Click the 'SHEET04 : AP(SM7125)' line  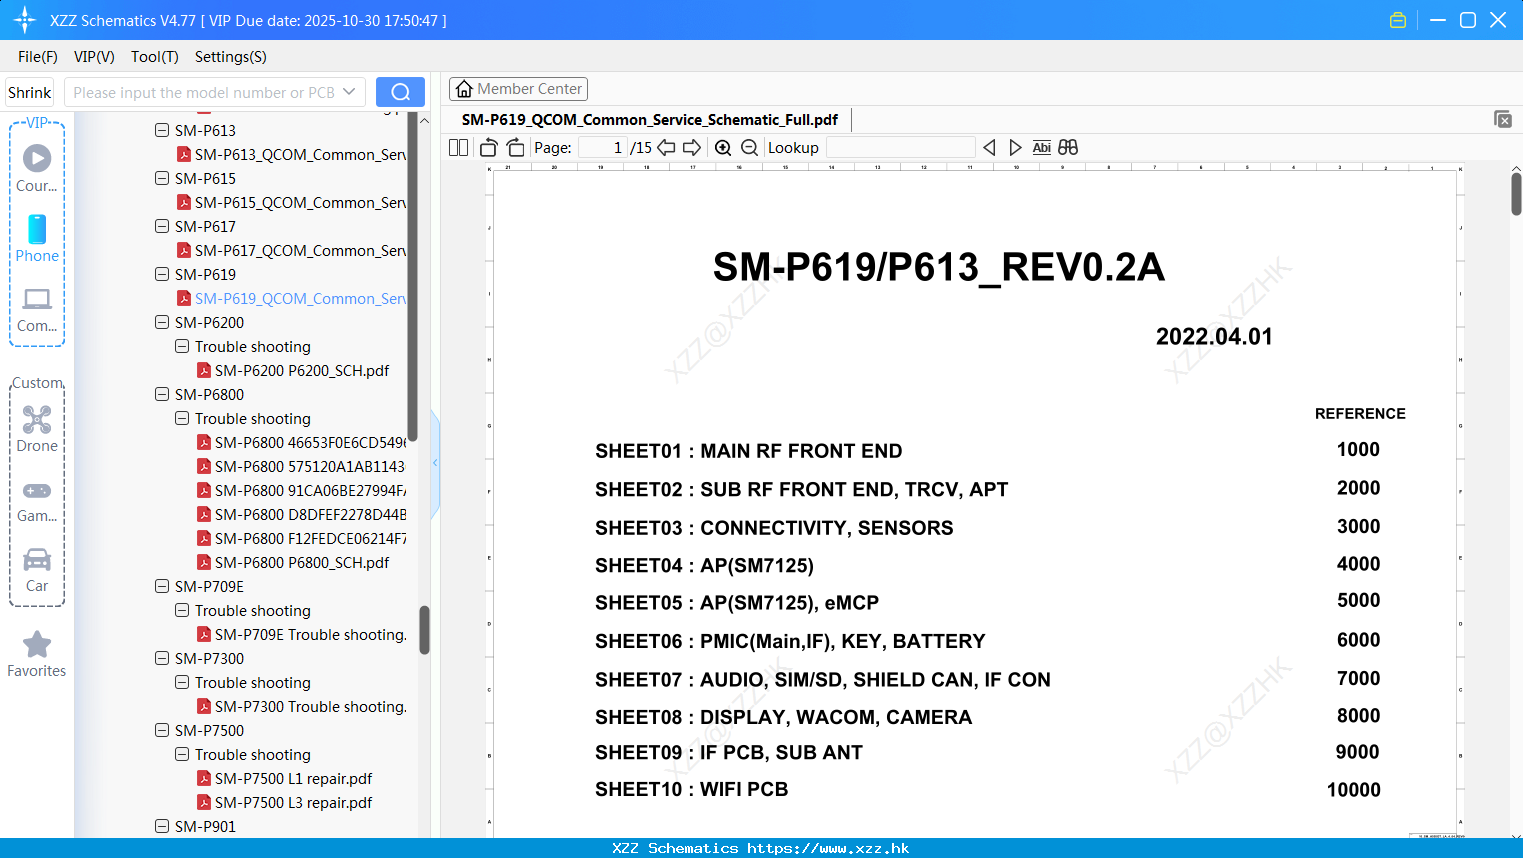[704, 565]
